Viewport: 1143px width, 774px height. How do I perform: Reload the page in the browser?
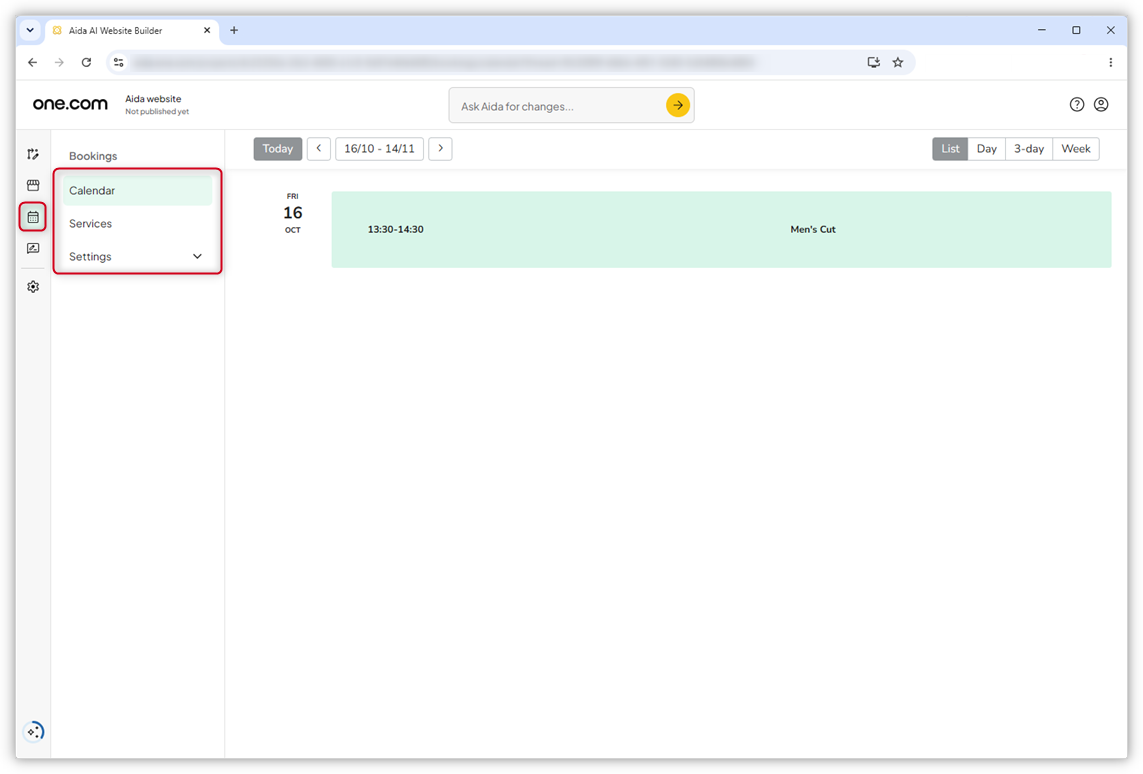pos(86,62)
